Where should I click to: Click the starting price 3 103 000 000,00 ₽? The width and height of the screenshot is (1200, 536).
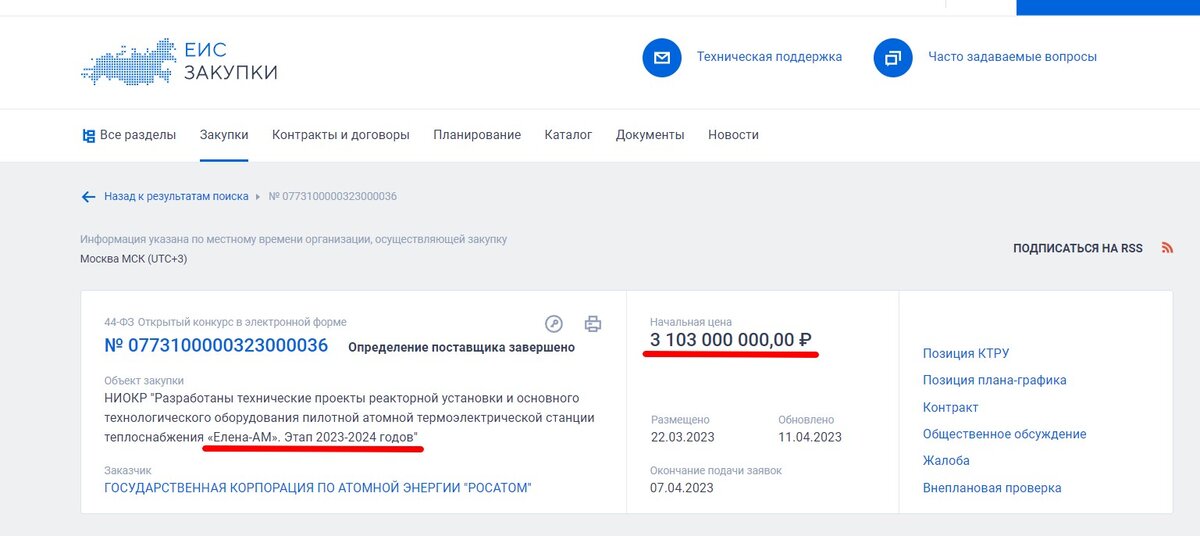[730, 341]
